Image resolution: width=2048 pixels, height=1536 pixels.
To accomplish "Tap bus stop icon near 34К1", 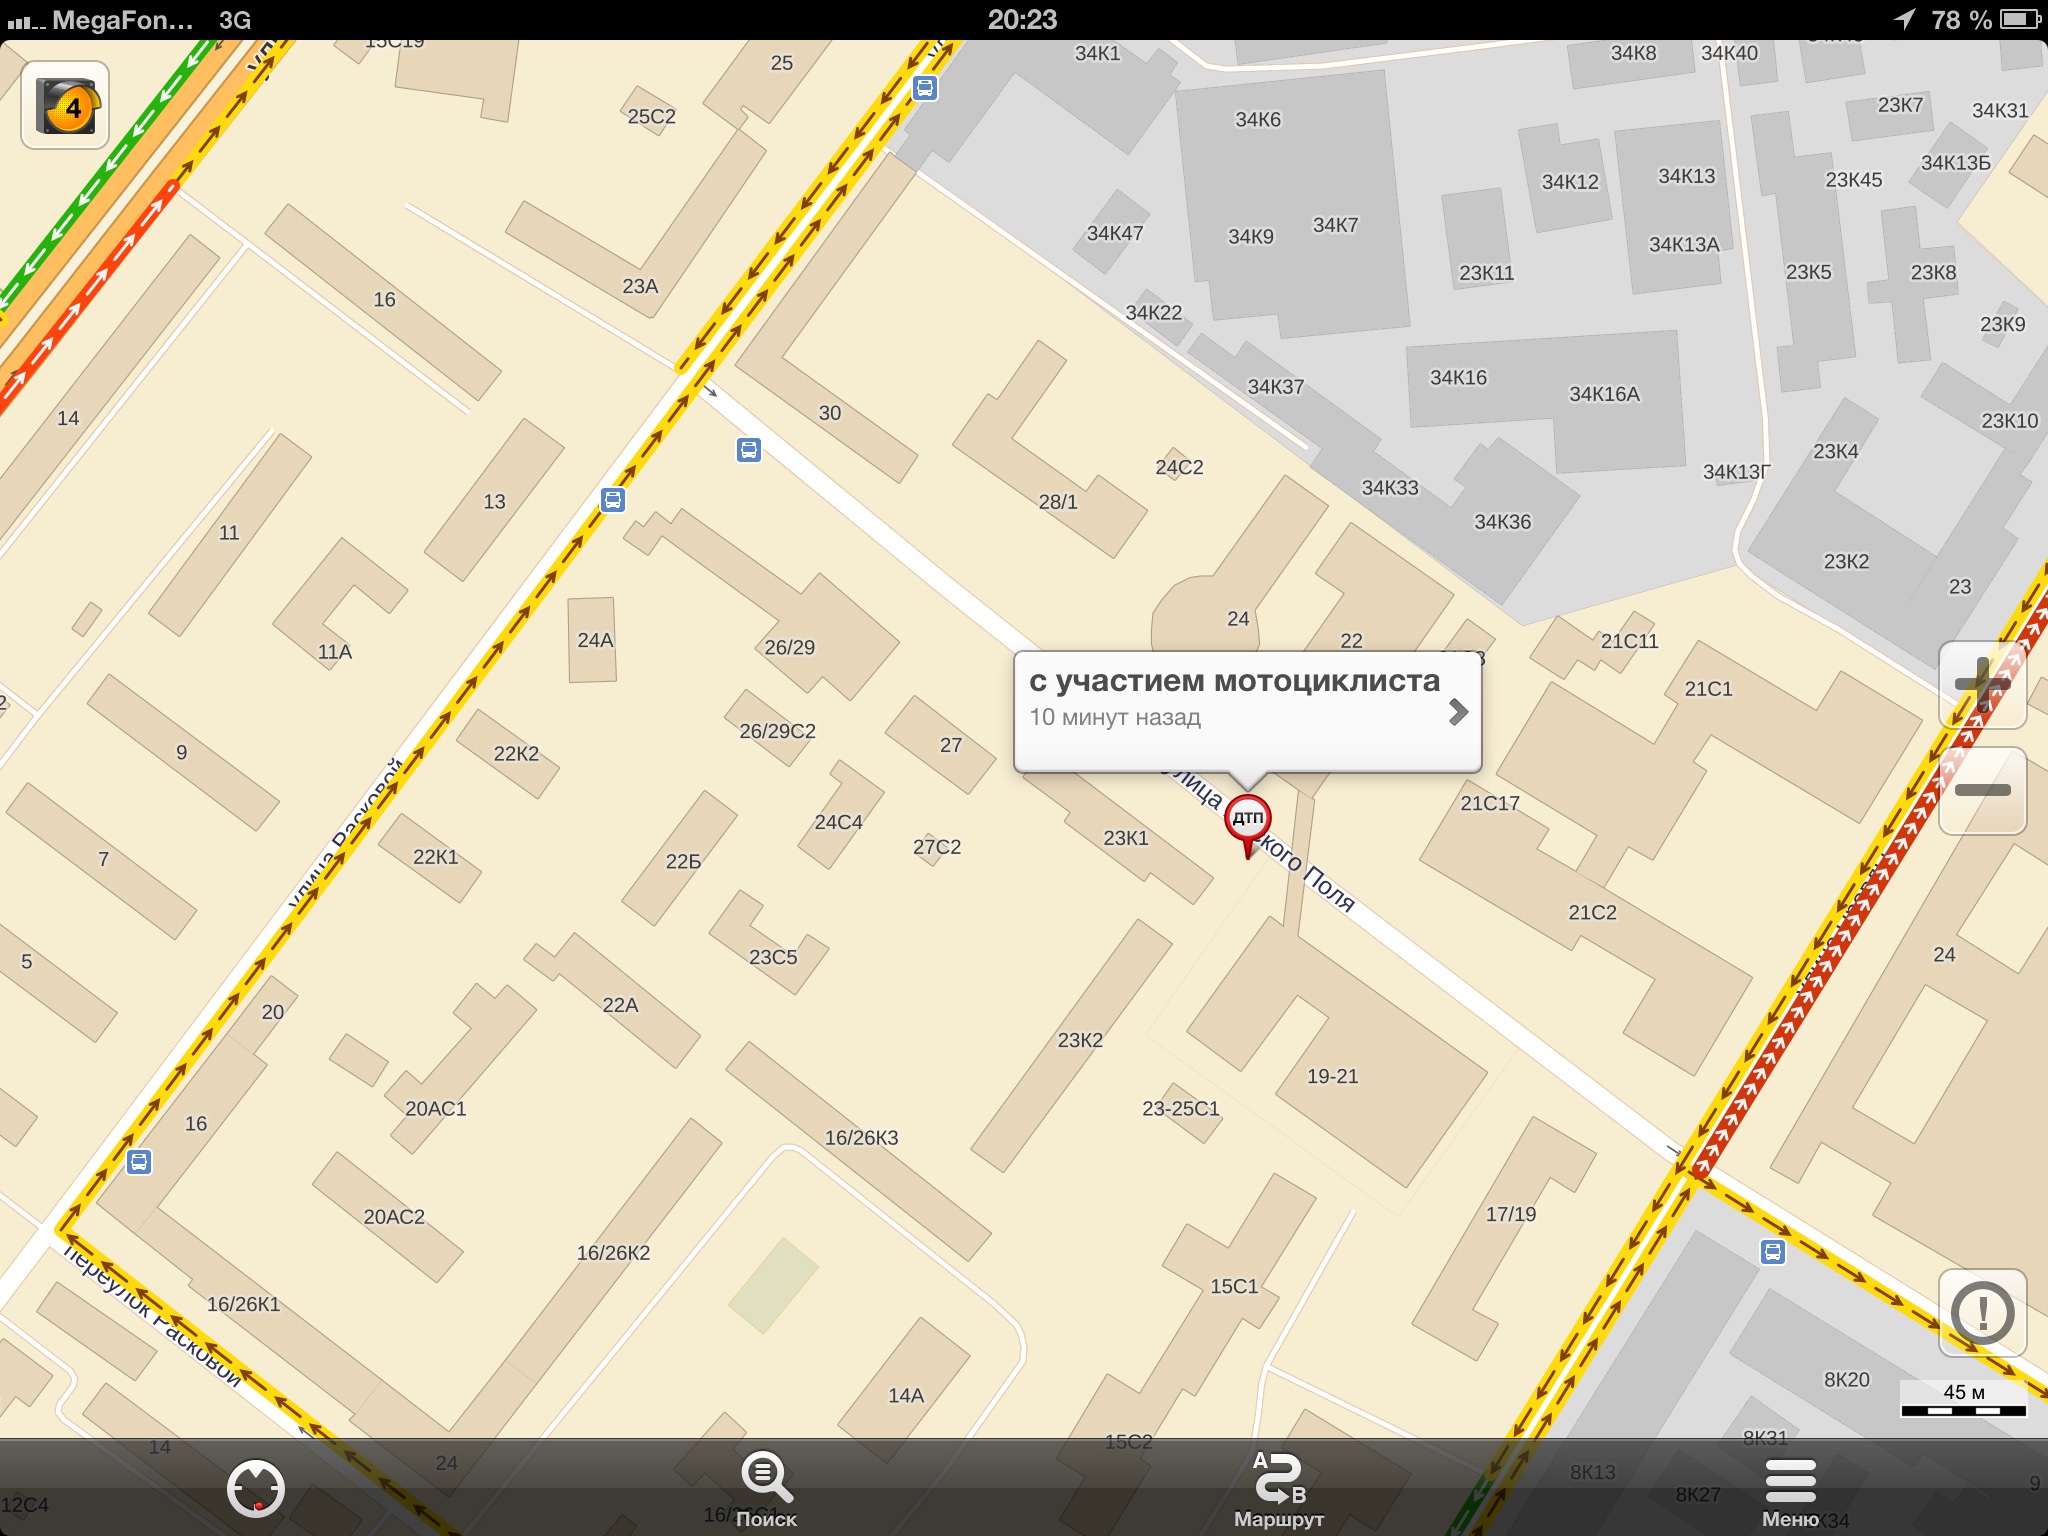I will tap(925, 88).
